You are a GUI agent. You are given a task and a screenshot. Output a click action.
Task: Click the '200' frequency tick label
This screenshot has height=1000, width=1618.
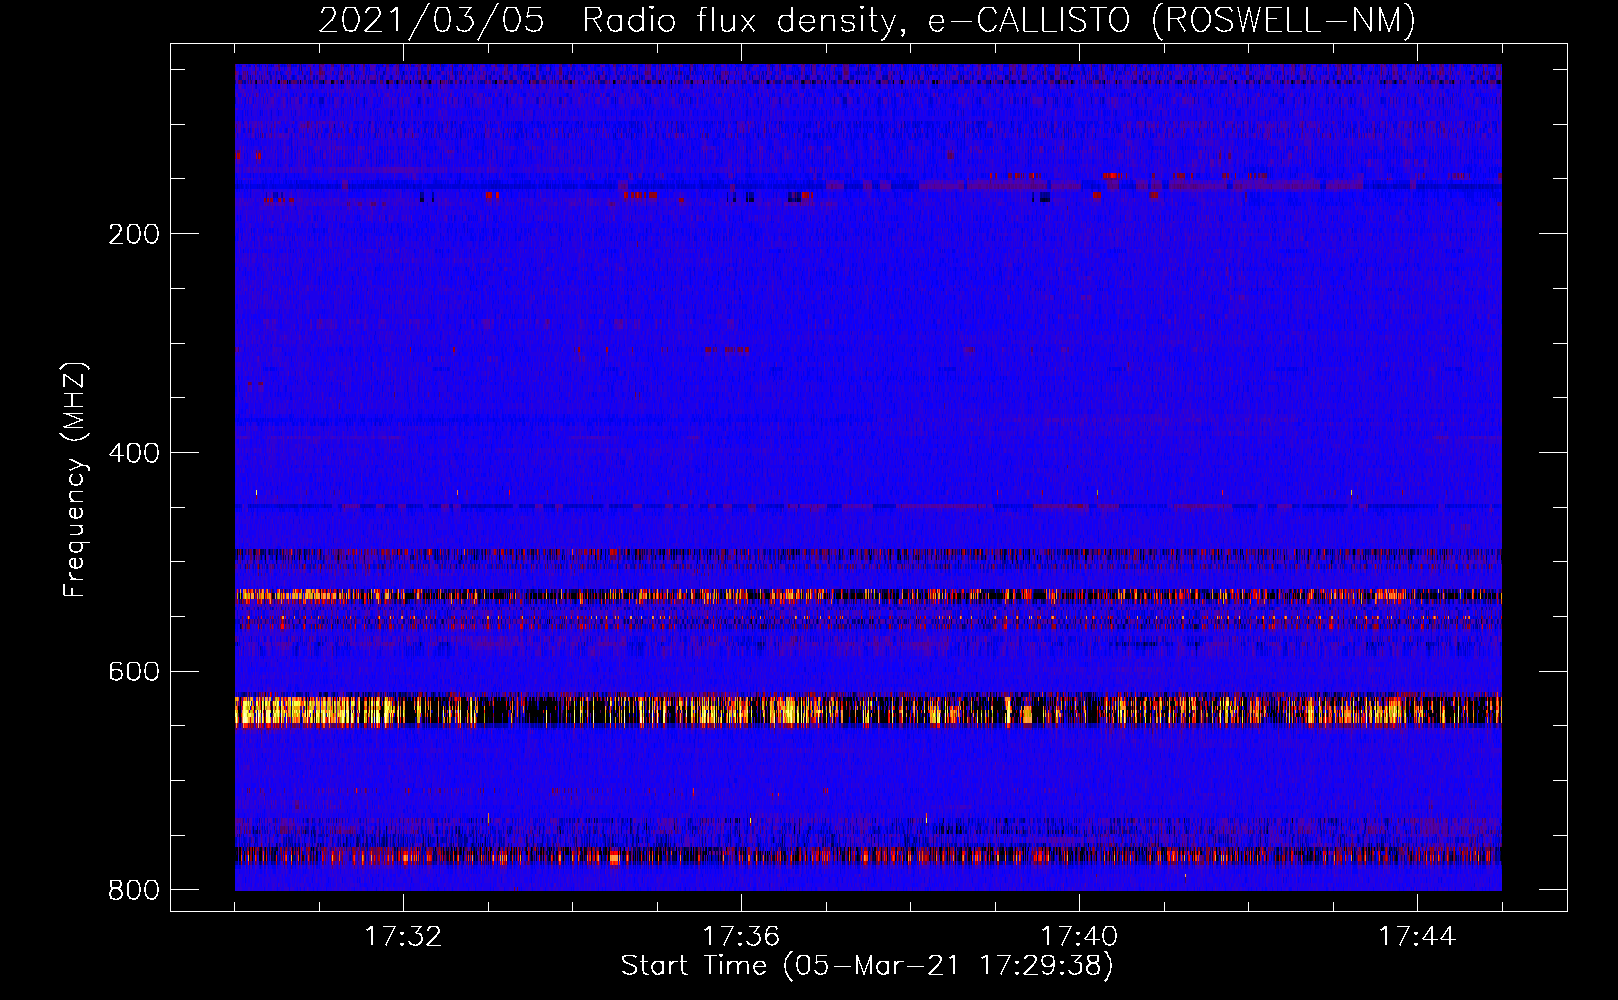[x=134, y=234]
